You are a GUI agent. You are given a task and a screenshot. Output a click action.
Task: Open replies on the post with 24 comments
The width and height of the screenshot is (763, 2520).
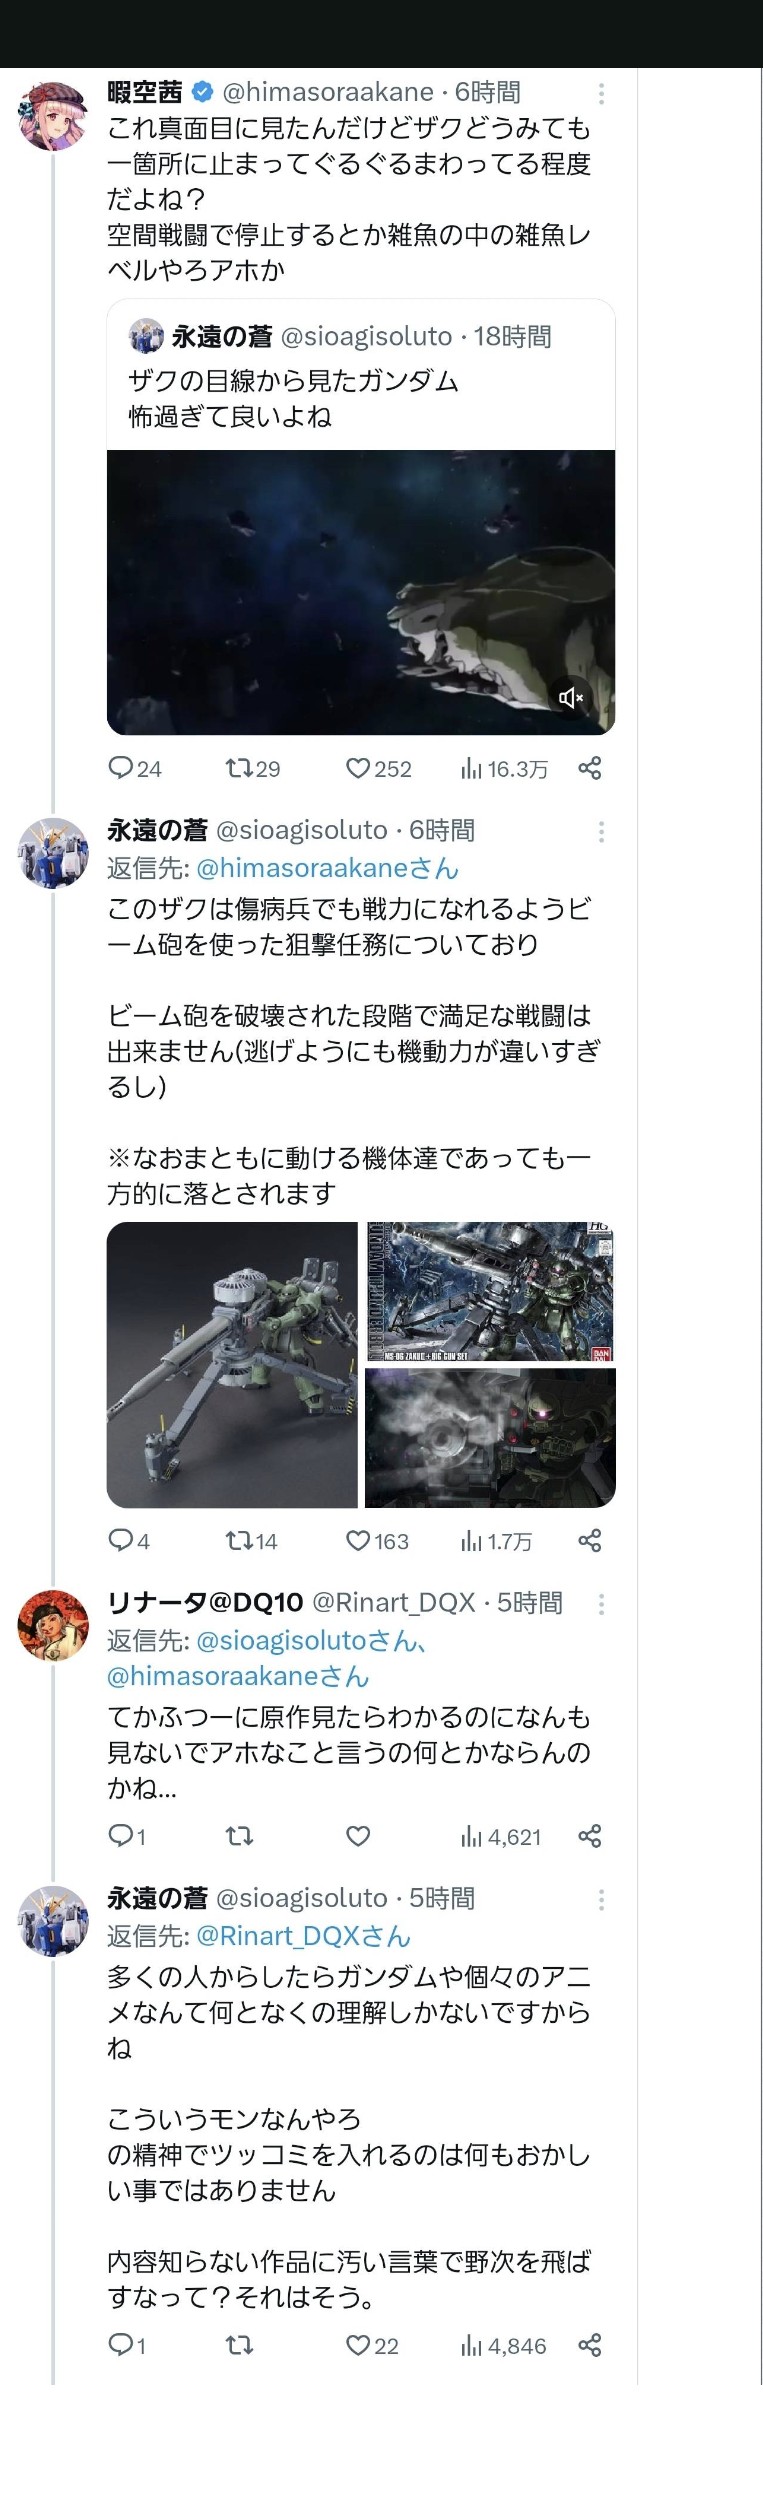click(x=135, y=768)
